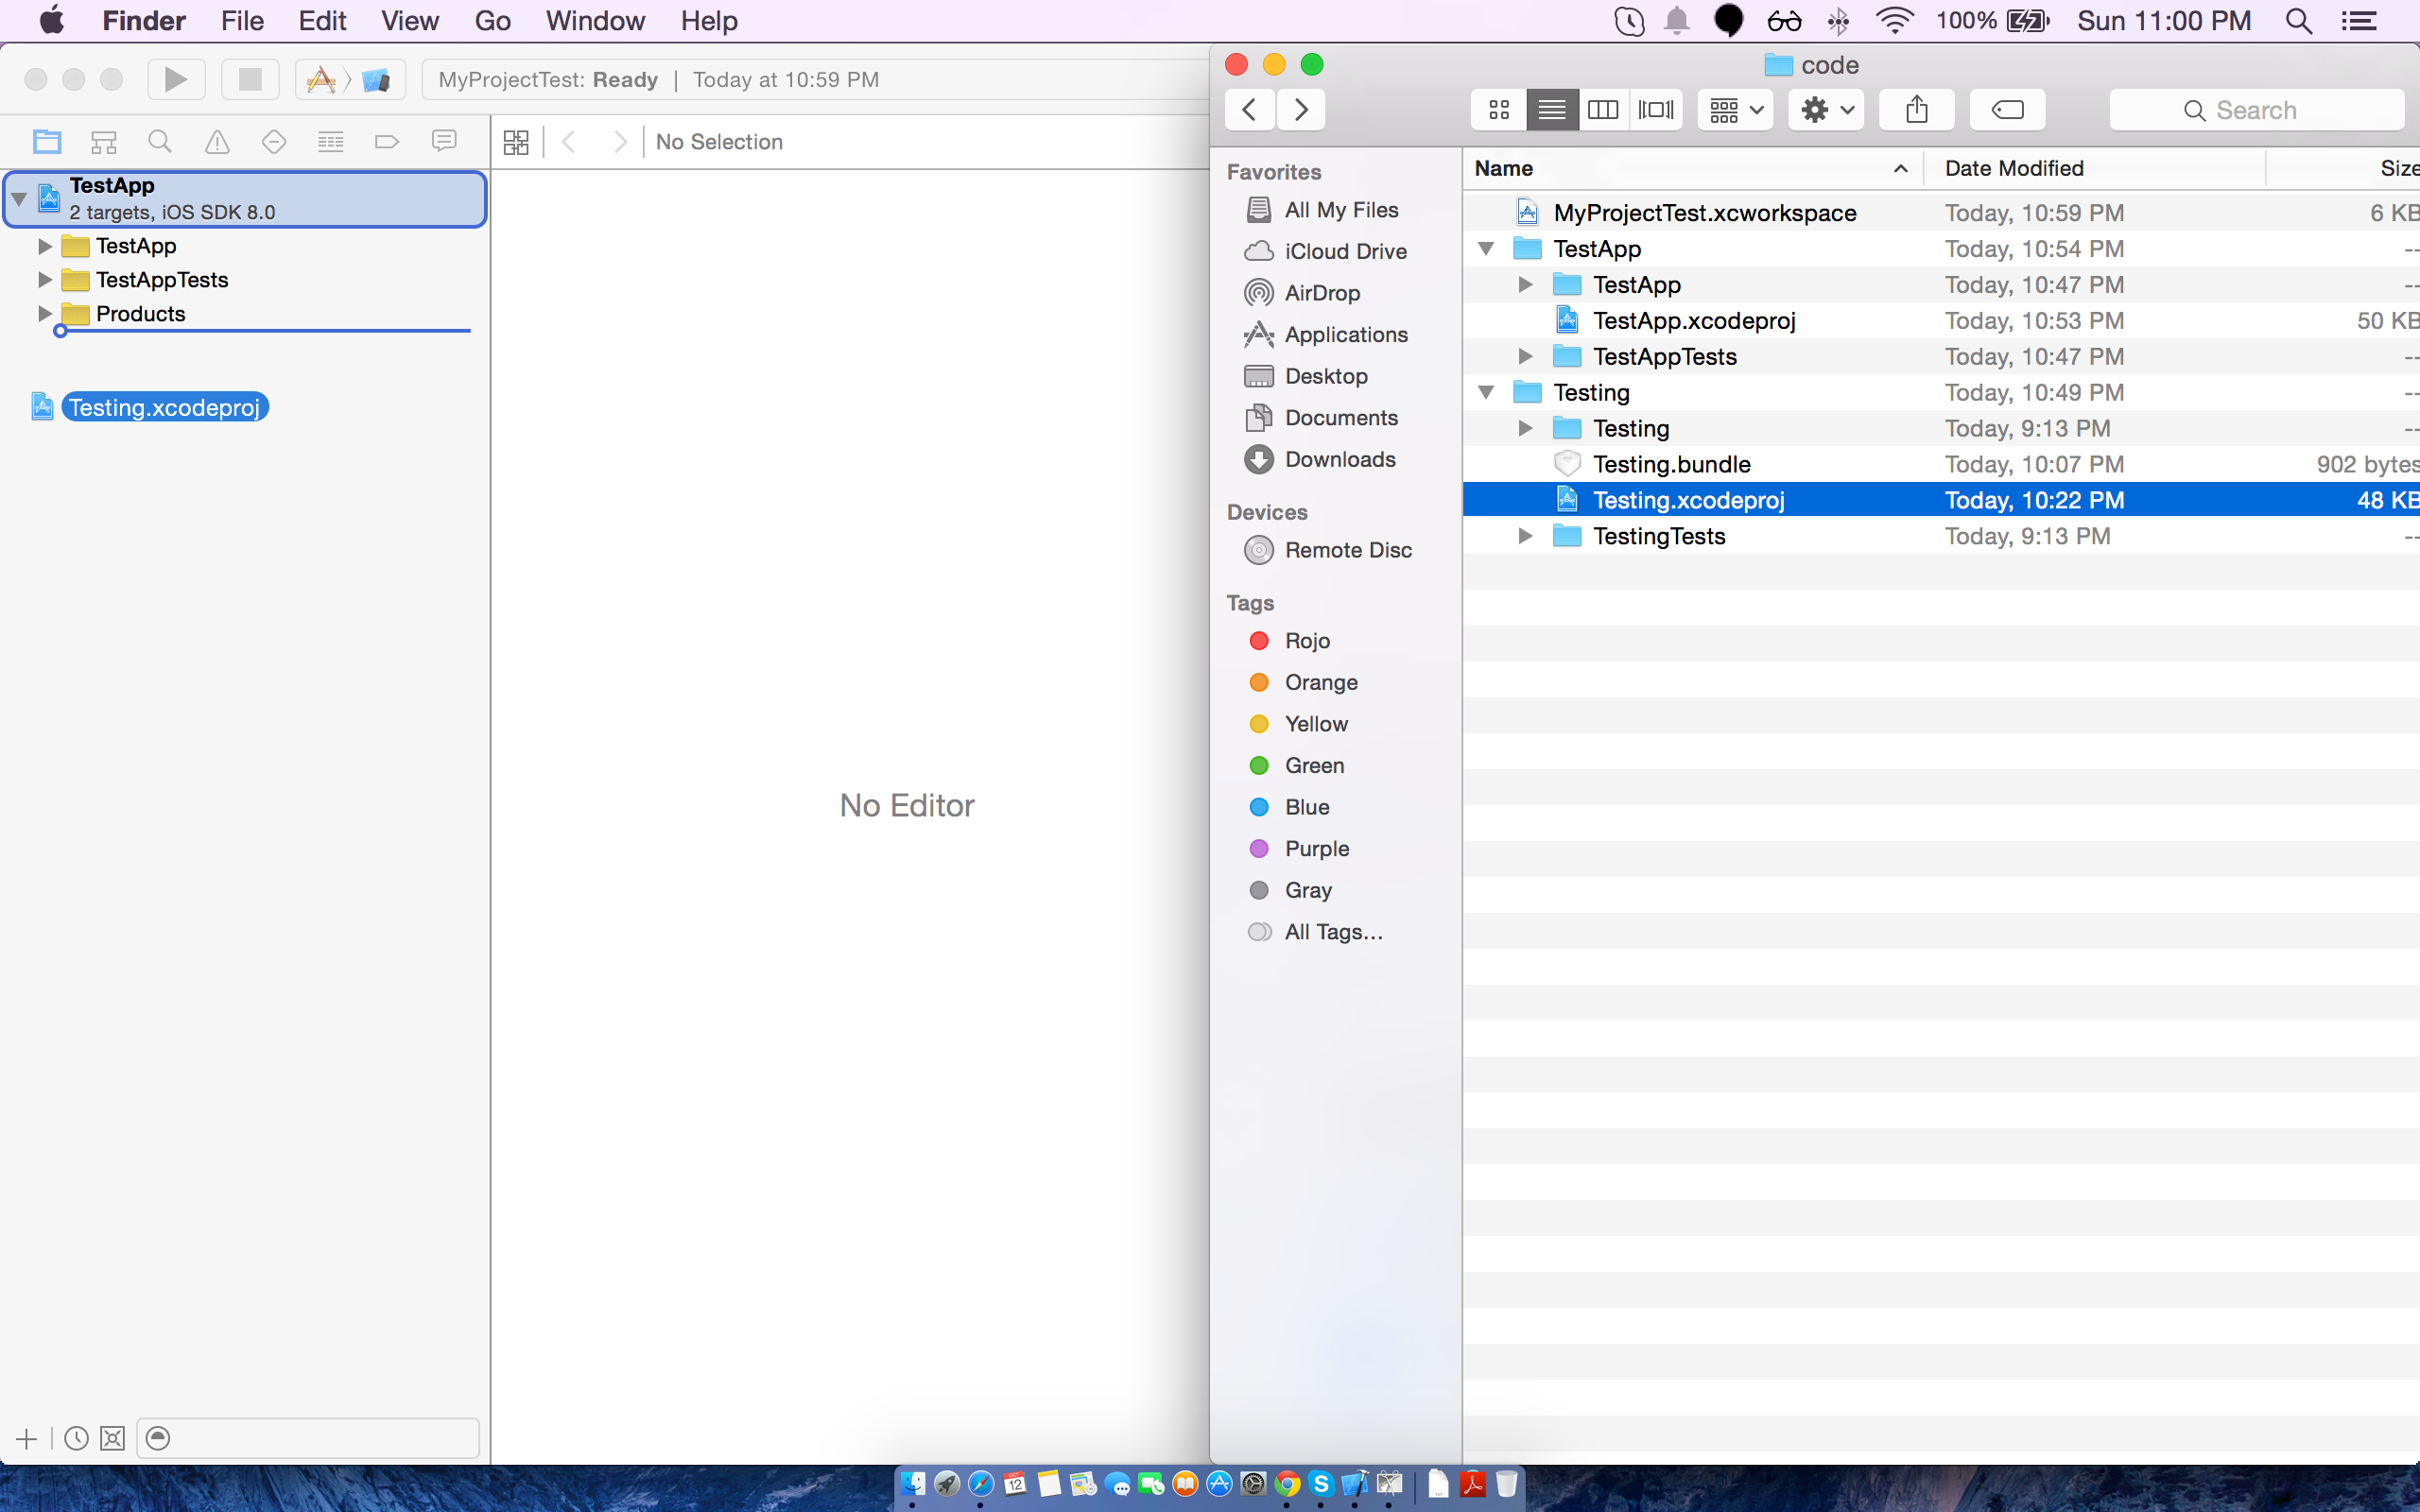The width and height of the screenshot is (2420, 1512).
Task: Select the Orange tag
Action: point(1303,683)
